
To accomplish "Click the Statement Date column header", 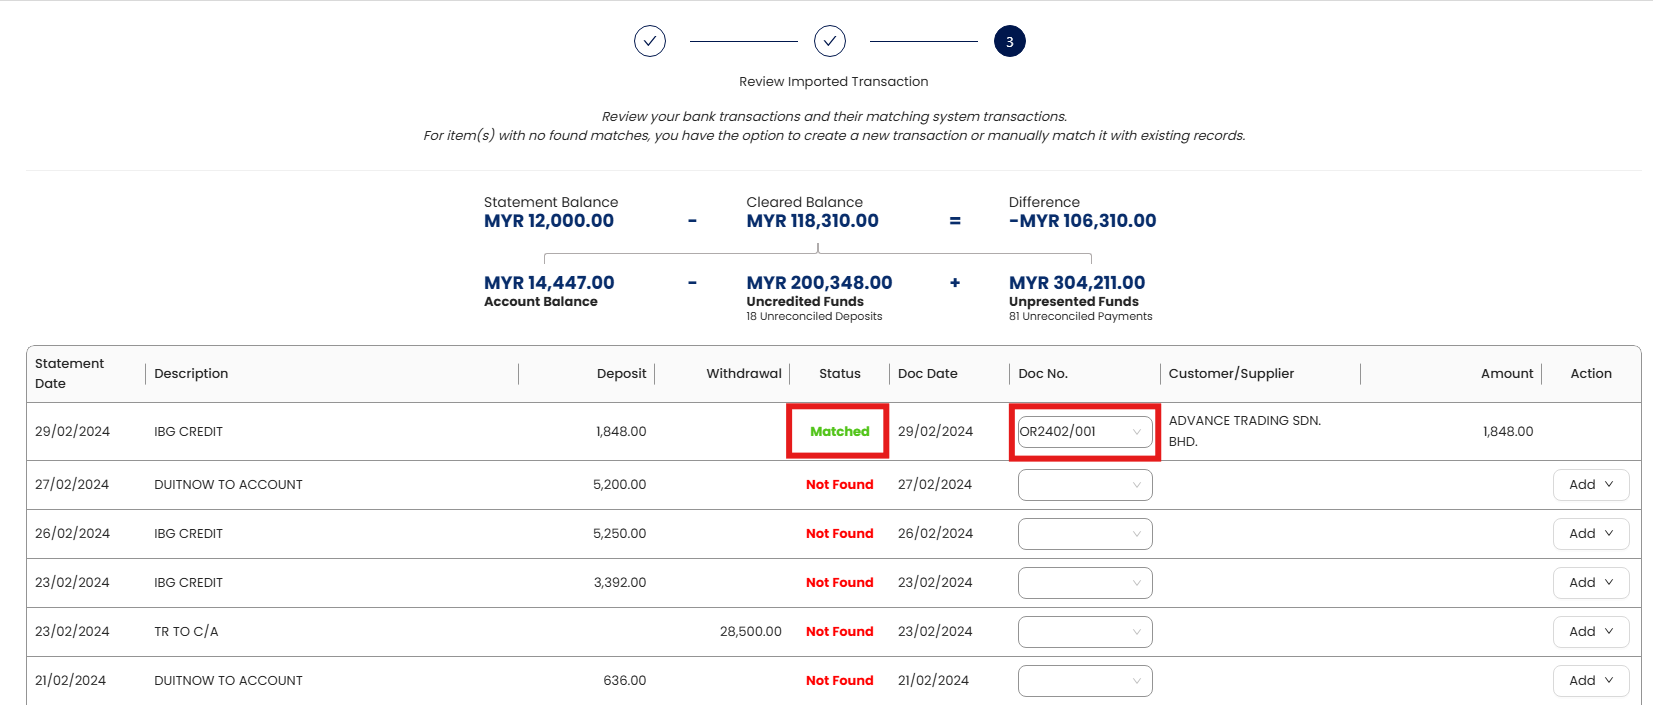I will [x=69, y=373].
